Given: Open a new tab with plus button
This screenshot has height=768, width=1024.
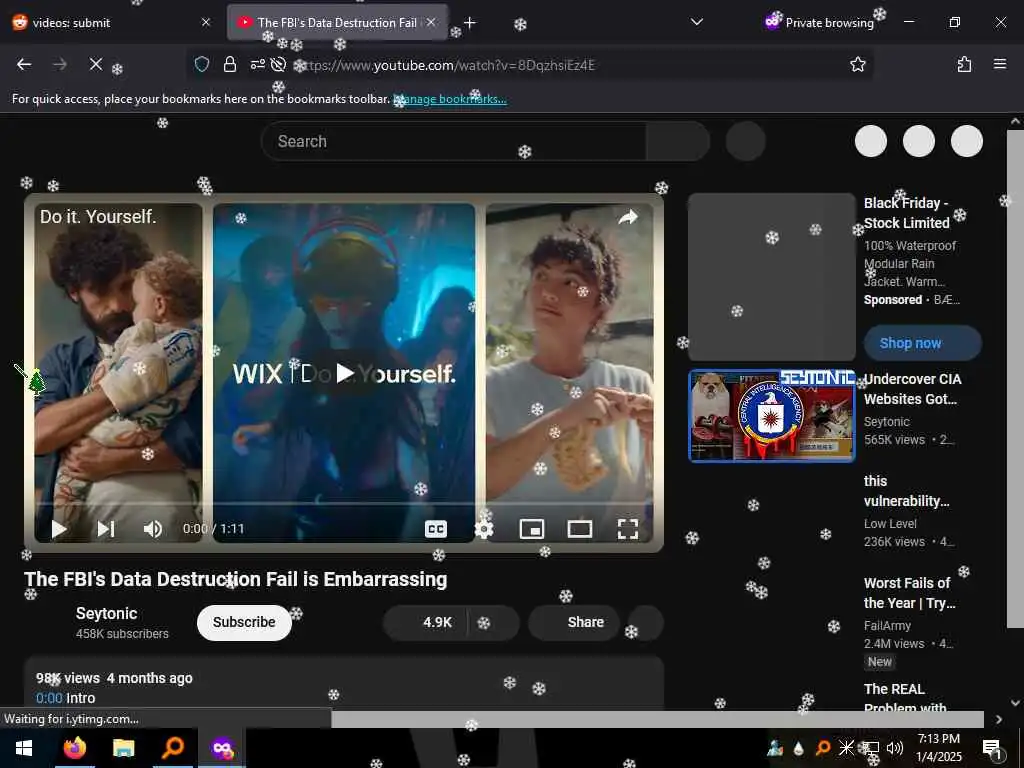Looking at the screenshot, I should coord(470,23).
